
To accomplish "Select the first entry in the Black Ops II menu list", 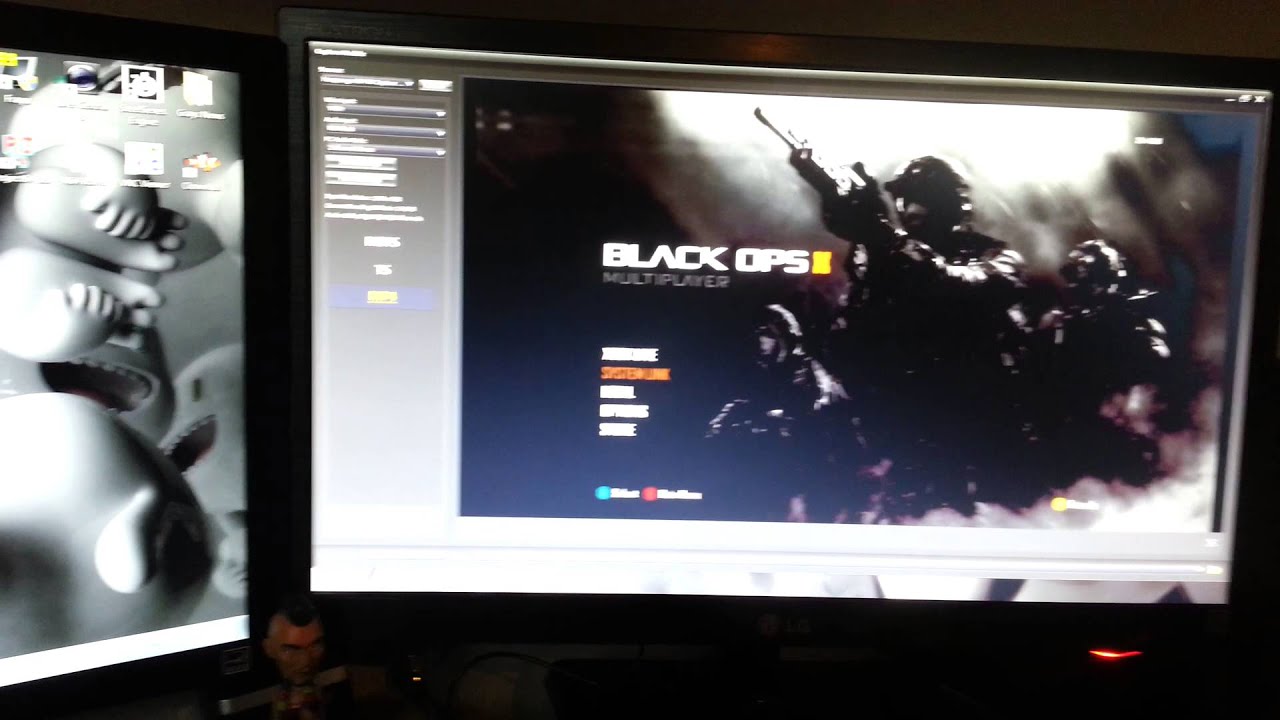I will click(629, 354).
